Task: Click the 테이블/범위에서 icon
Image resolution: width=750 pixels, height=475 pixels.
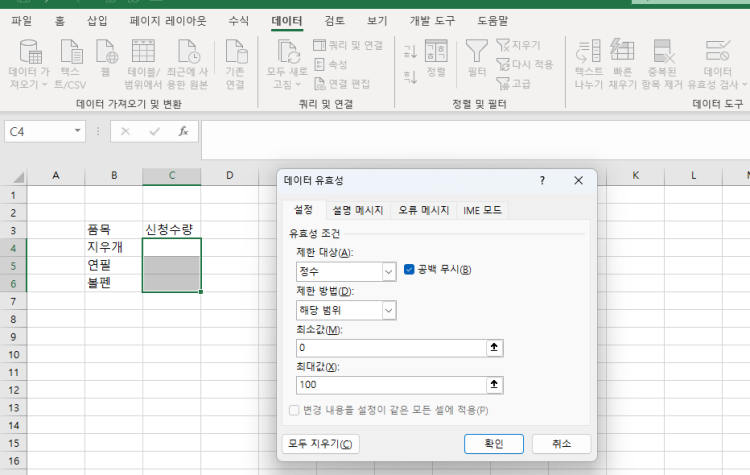Action: [x=143, y=51]
